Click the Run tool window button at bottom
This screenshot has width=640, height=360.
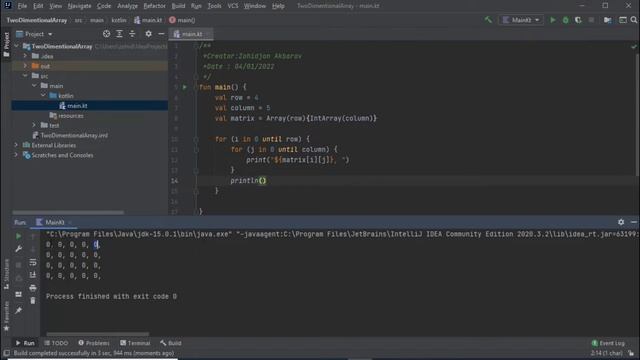tap(25, 343)
